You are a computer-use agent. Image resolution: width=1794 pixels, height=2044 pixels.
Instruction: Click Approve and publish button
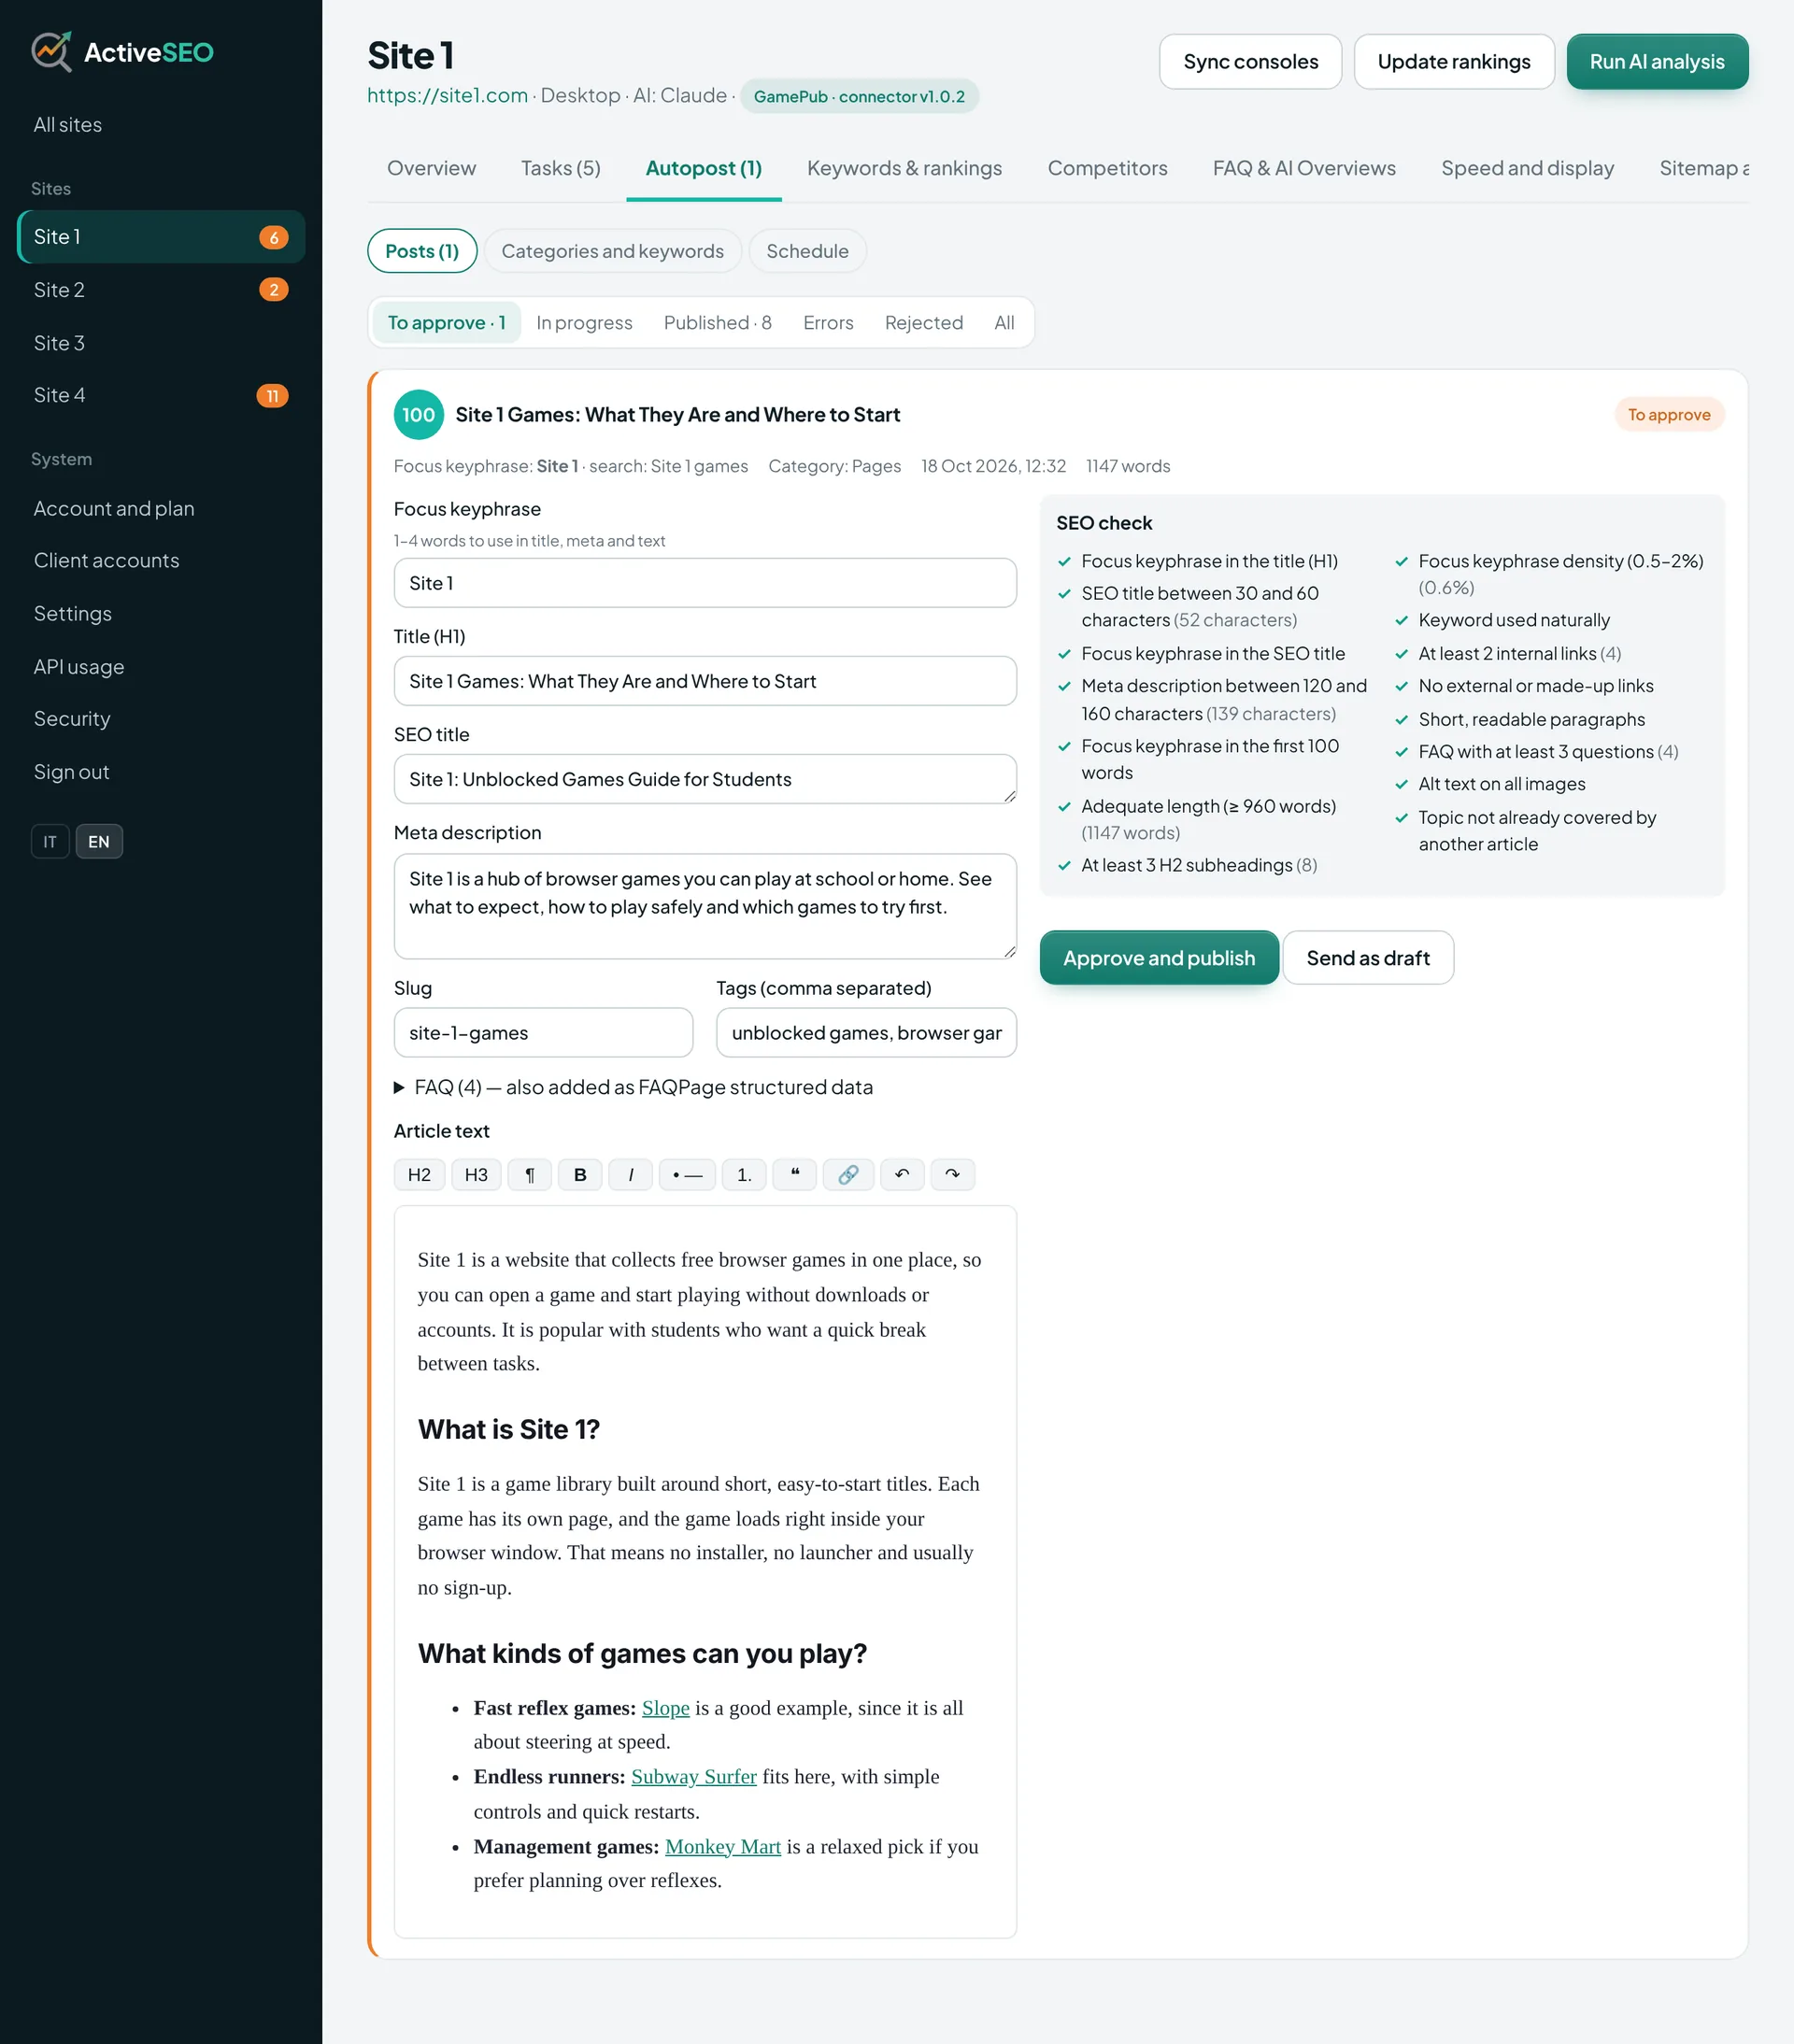click(1159, 957)
